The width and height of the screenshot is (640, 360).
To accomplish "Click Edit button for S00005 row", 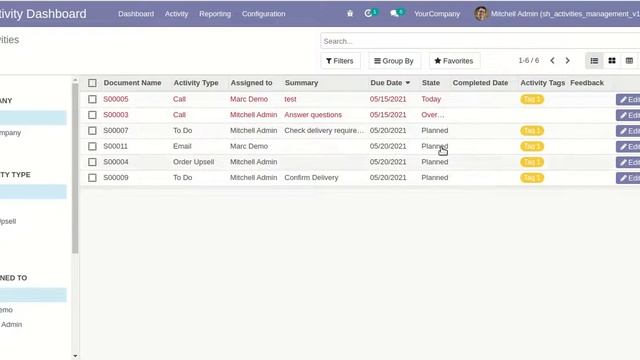I will [x=628, y=100].
